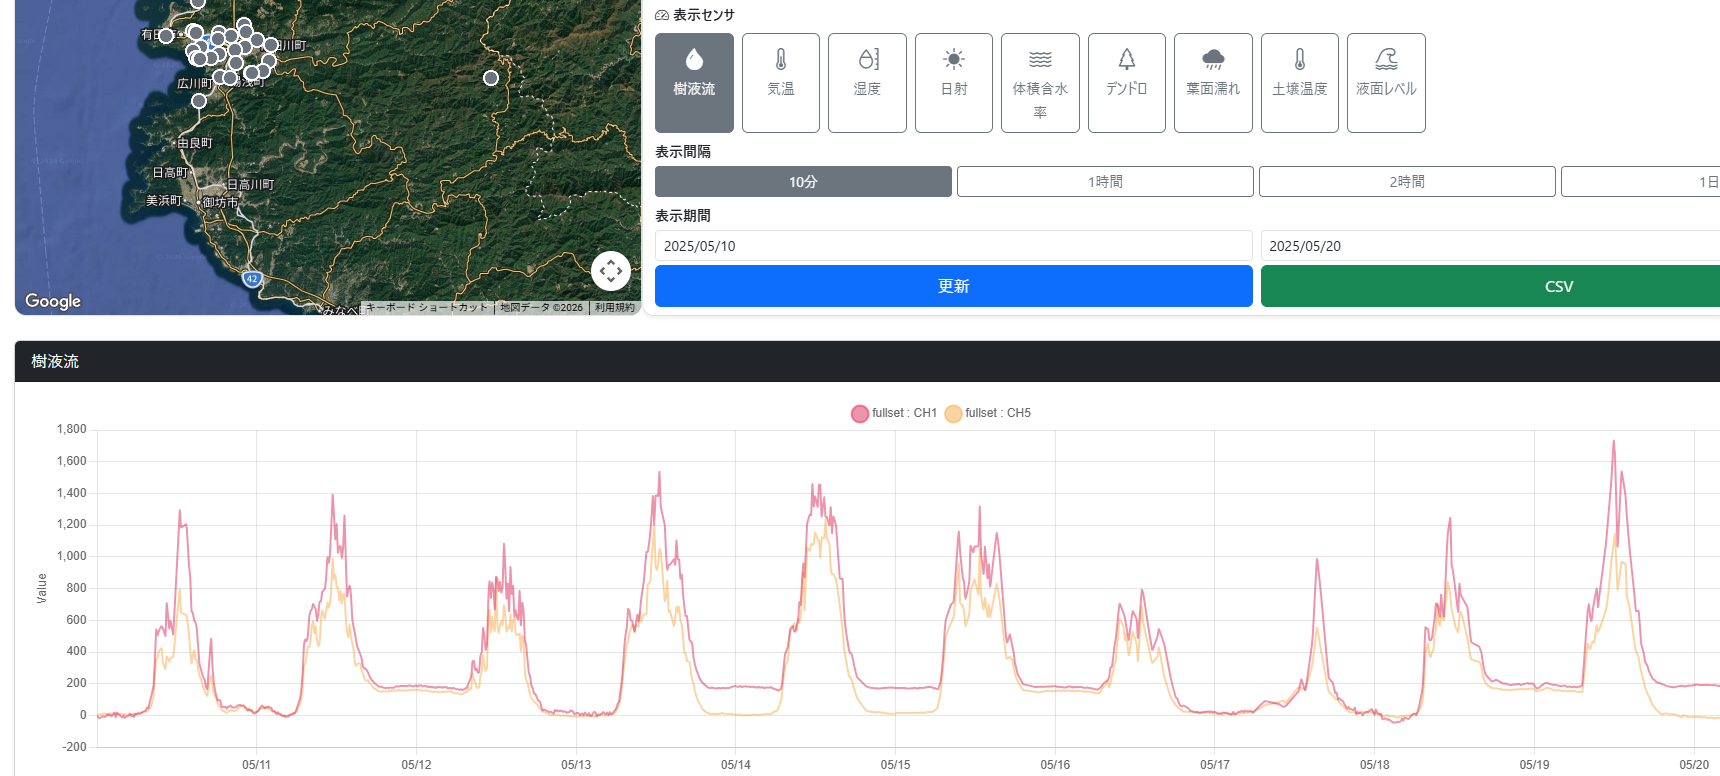Viewport: 1720px width, 776px height.
Task: Click the sensor marker north of 由良町
Action: click(x=199, y=101)
